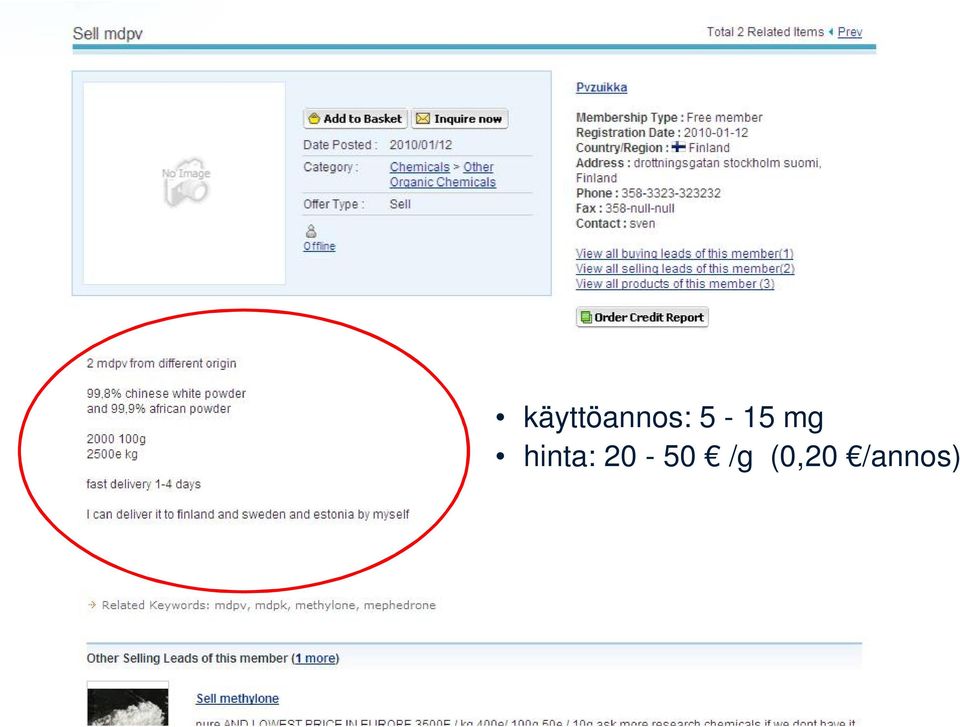Image resolution: width=960 pixels, height=727 pixels.
Task: Click the Inquire now button
Action: click(x=459, y=119)
